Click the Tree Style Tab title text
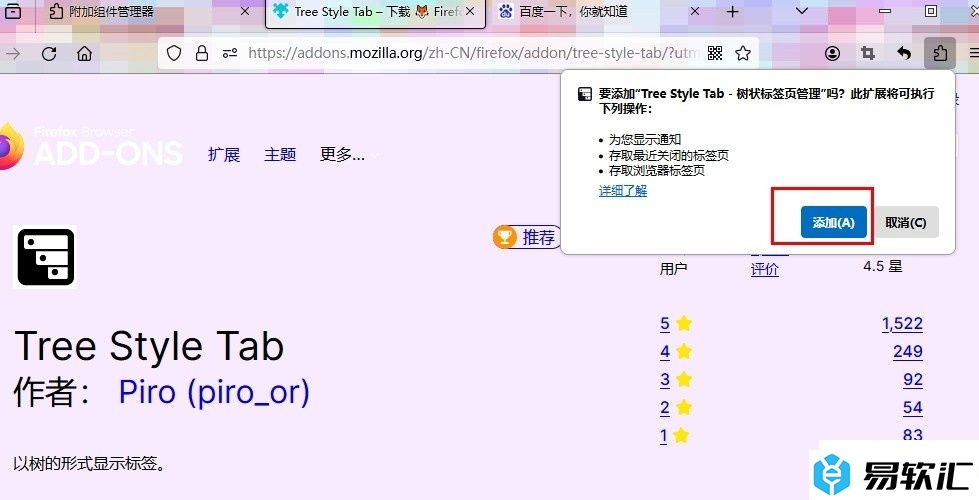 tap(149, 346)
